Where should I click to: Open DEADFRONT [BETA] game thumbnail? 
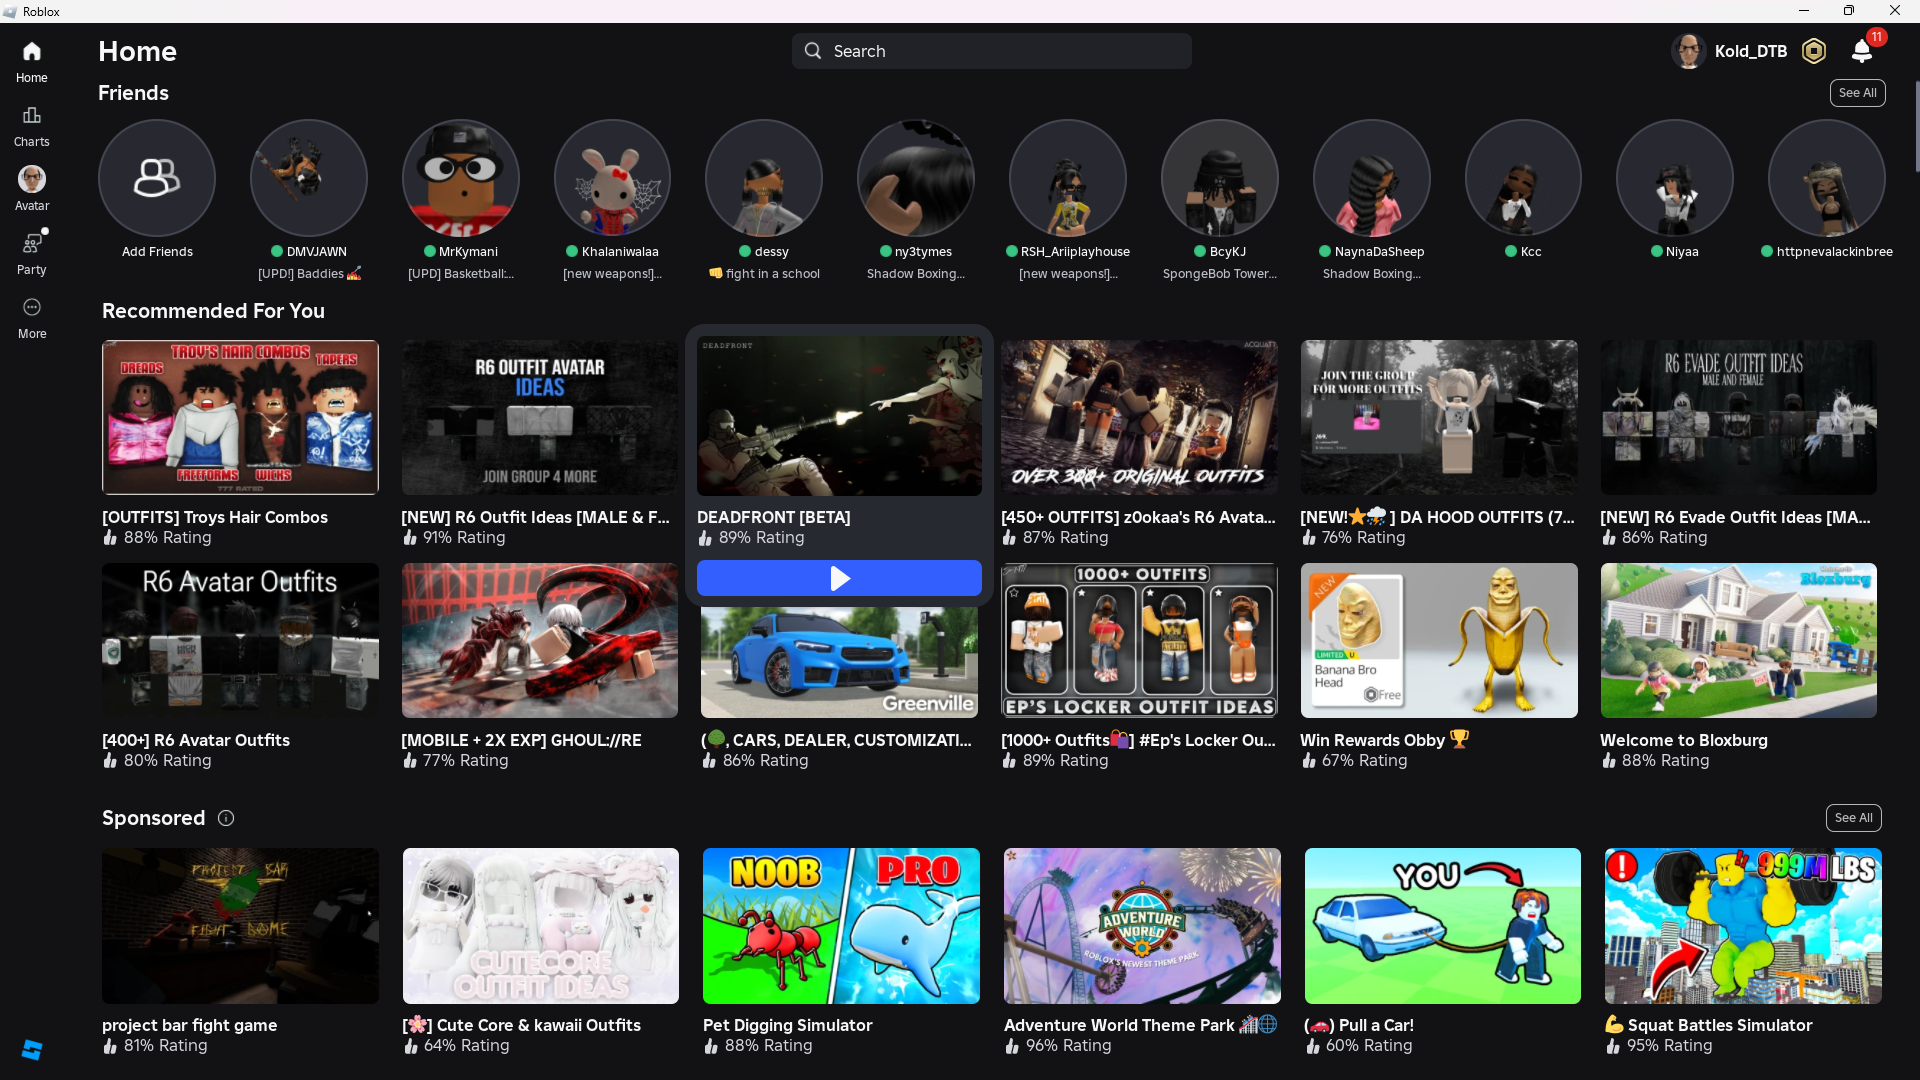pyautogui.click(x=839, y=416)
